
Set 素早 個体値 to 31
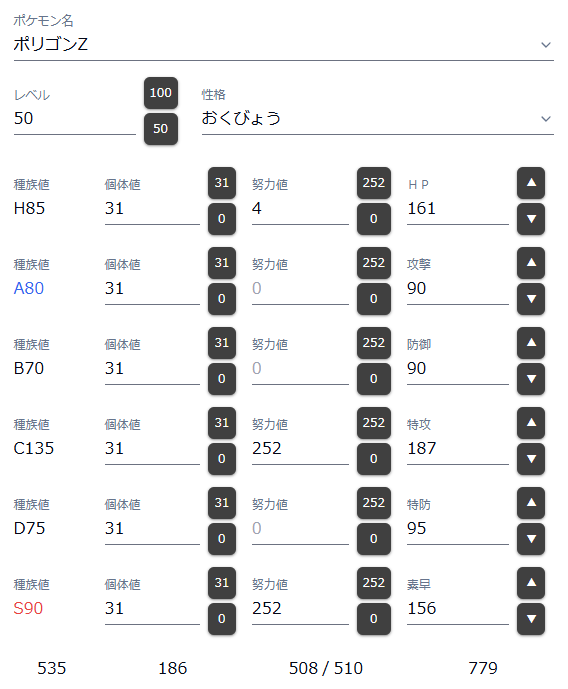222,583
